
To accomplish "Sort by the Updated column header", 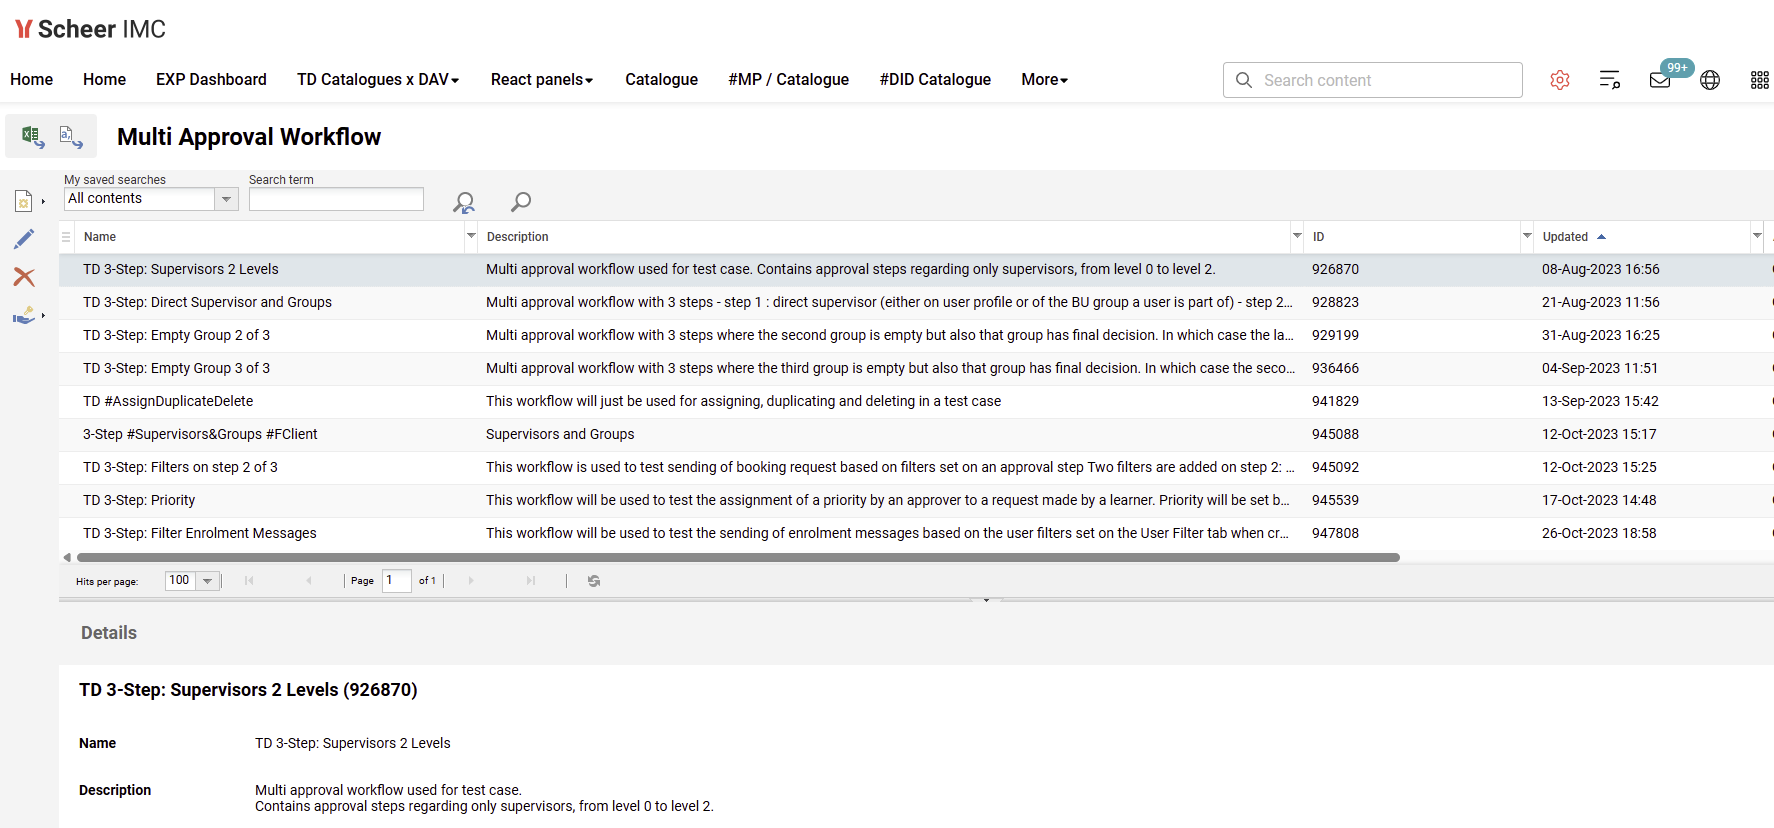I will click(x=1565, y=237).
